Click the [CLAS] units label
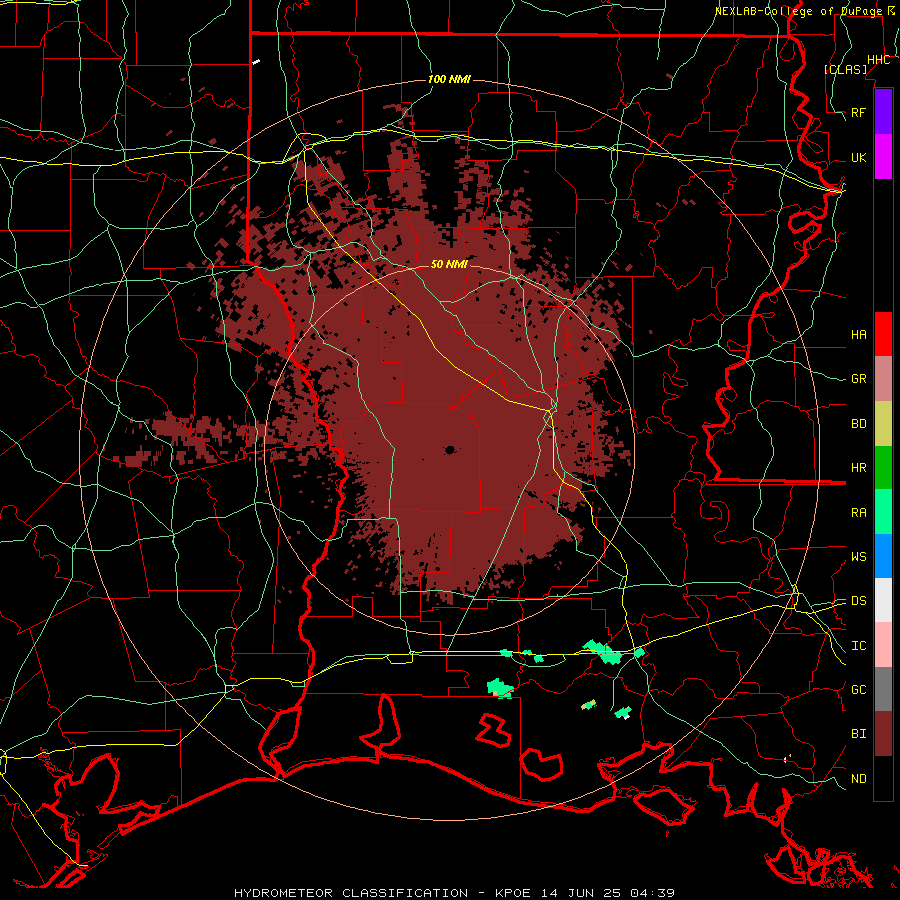Screen dimensions: 900x900 coord(845,70)
